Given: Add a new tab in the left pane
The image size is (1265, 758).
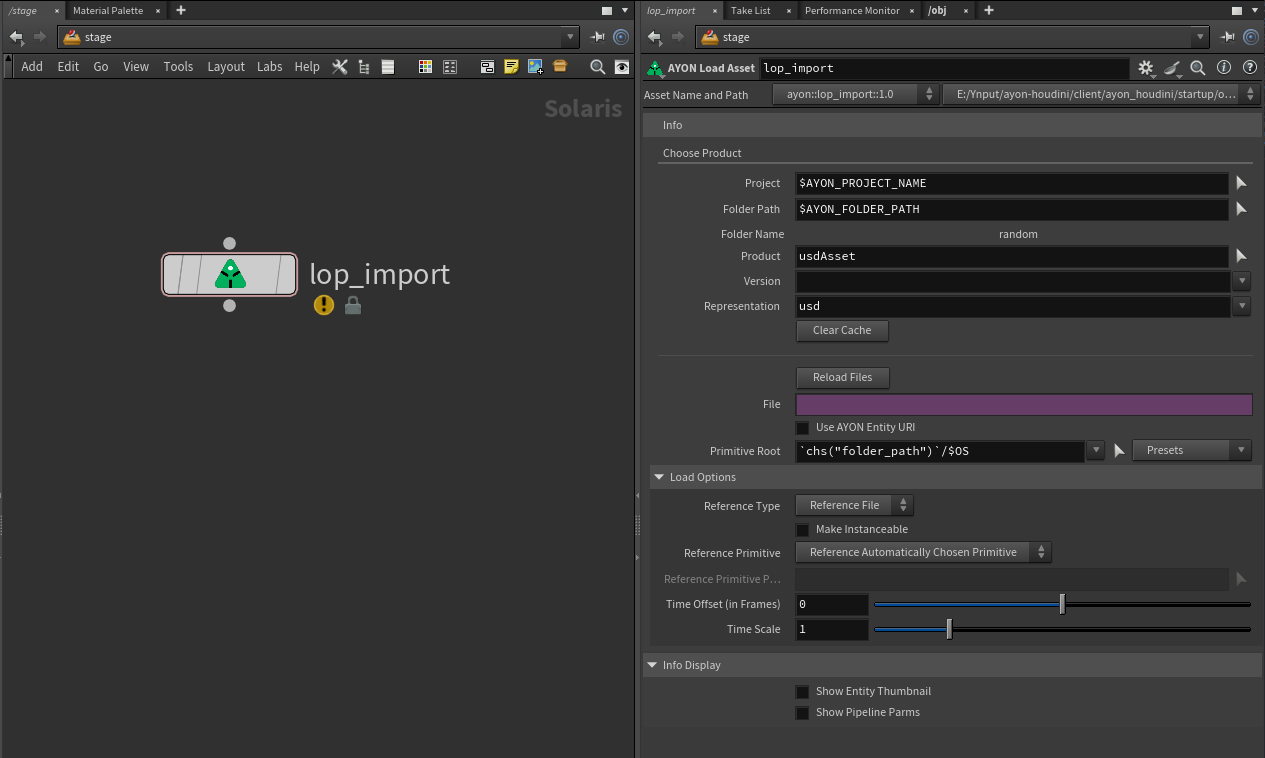Looking at the screenshot, I should [x=181, y=10].
